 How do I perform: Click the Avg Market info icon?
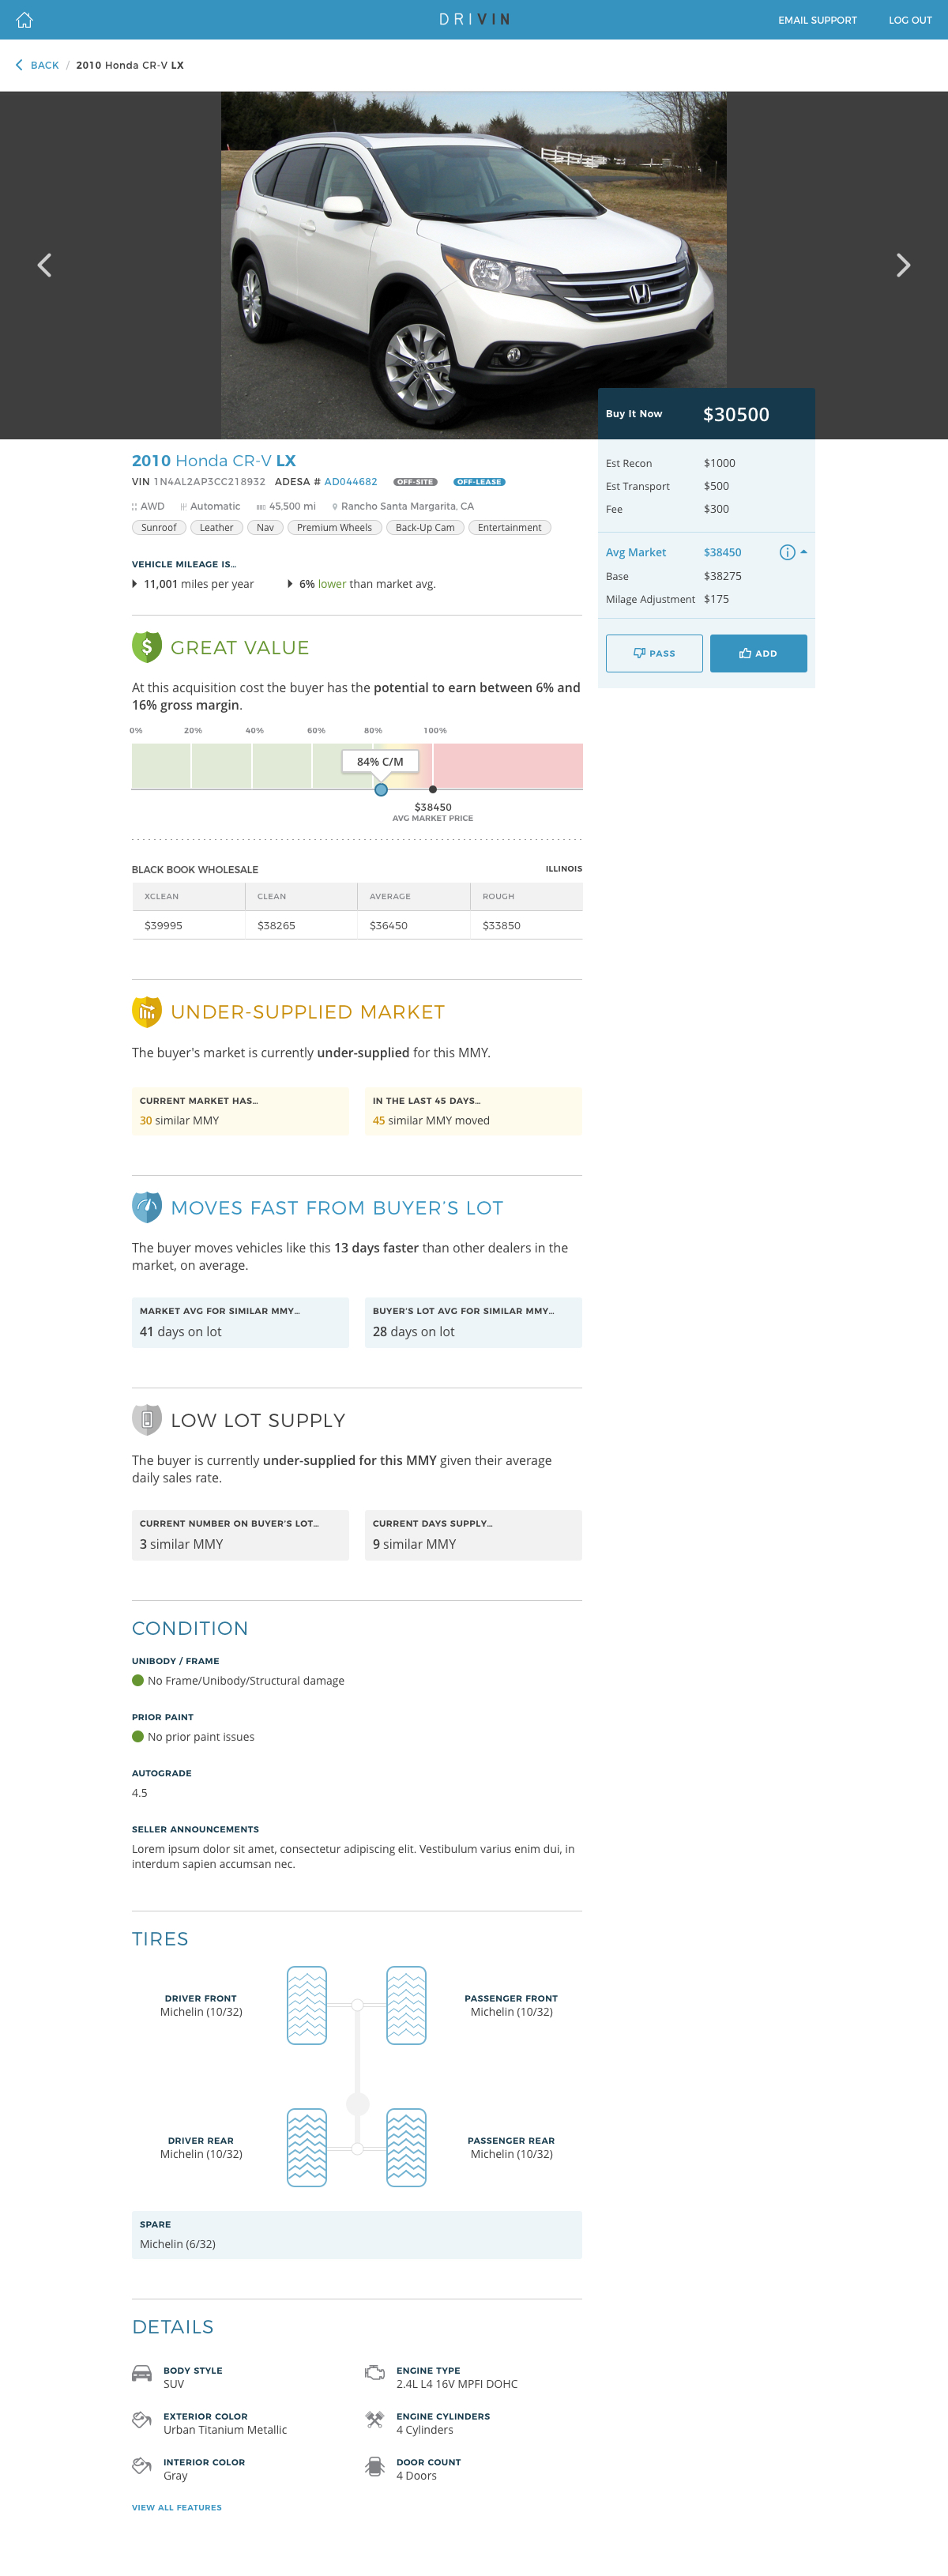[787, 552]
